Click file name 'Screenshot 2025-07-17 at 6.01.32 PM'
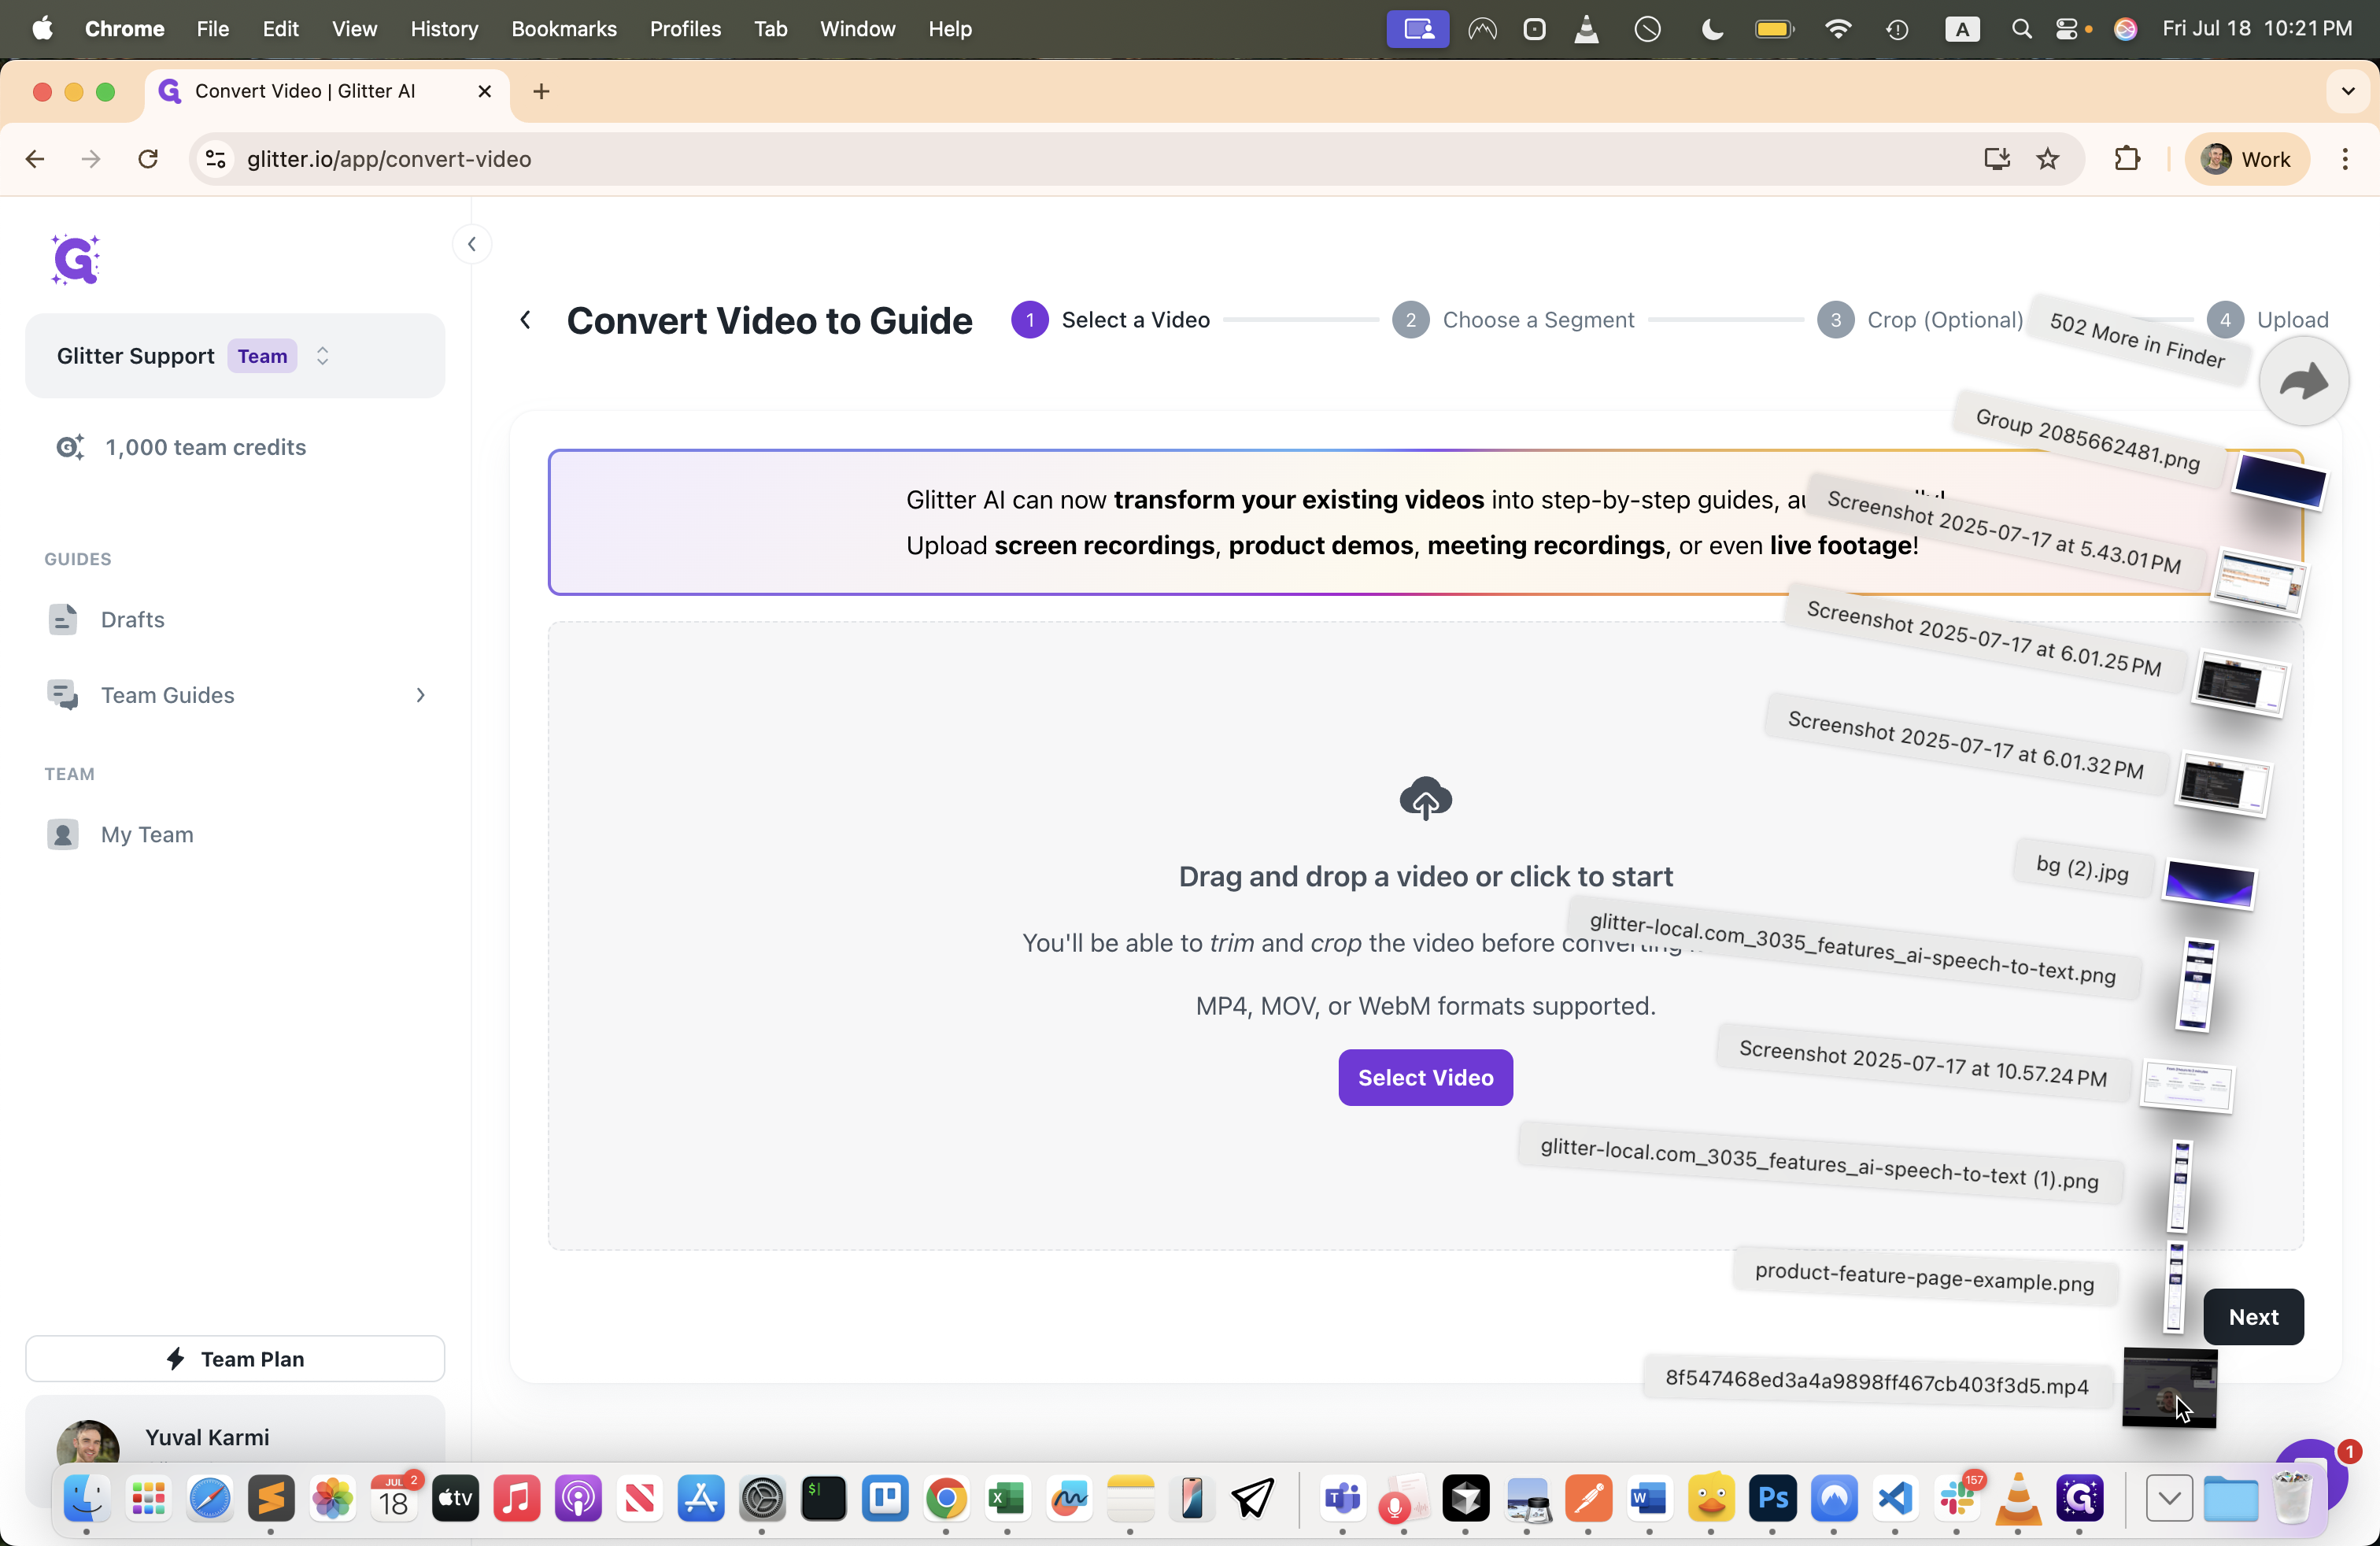Image resolution: width=2380 pixels, height=1546 pixels. click(1966, 745)
